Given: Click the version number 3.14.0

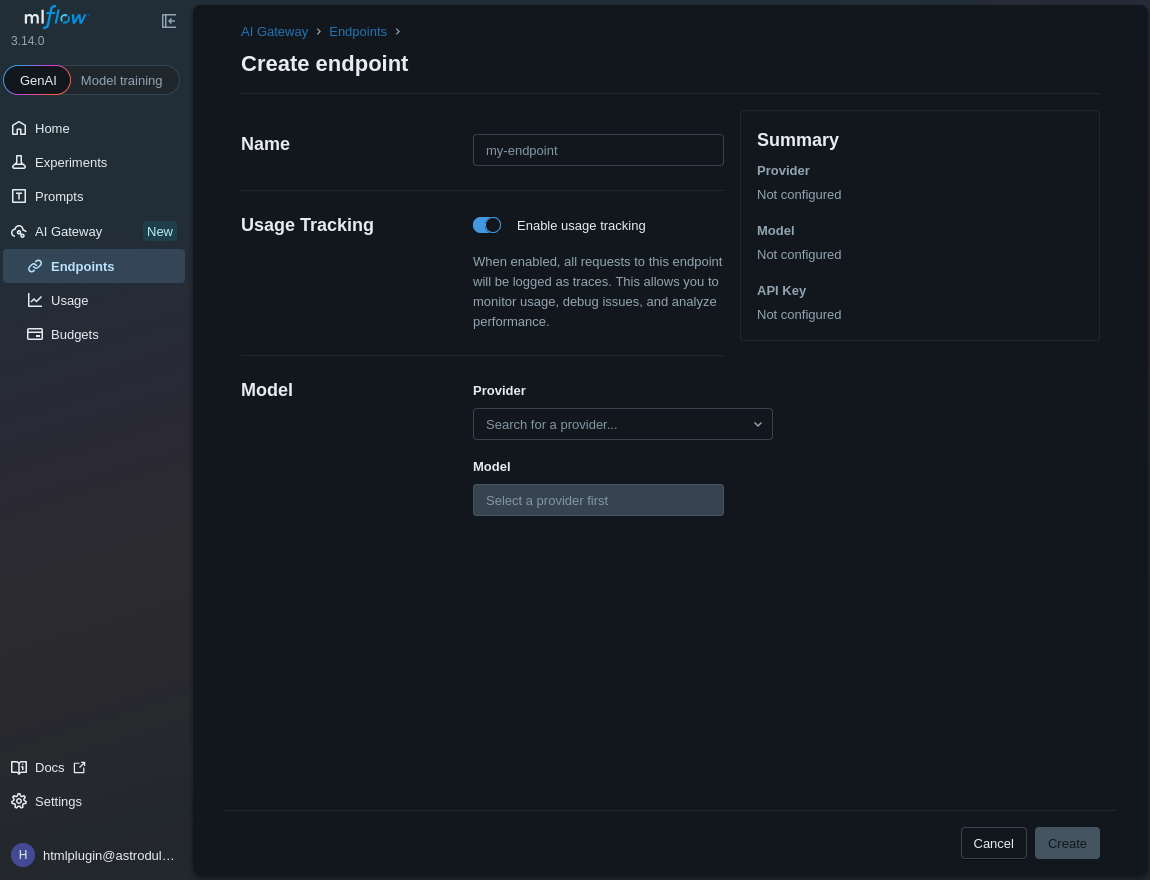Looking at the screenshot, I should (x=28, y=41).
